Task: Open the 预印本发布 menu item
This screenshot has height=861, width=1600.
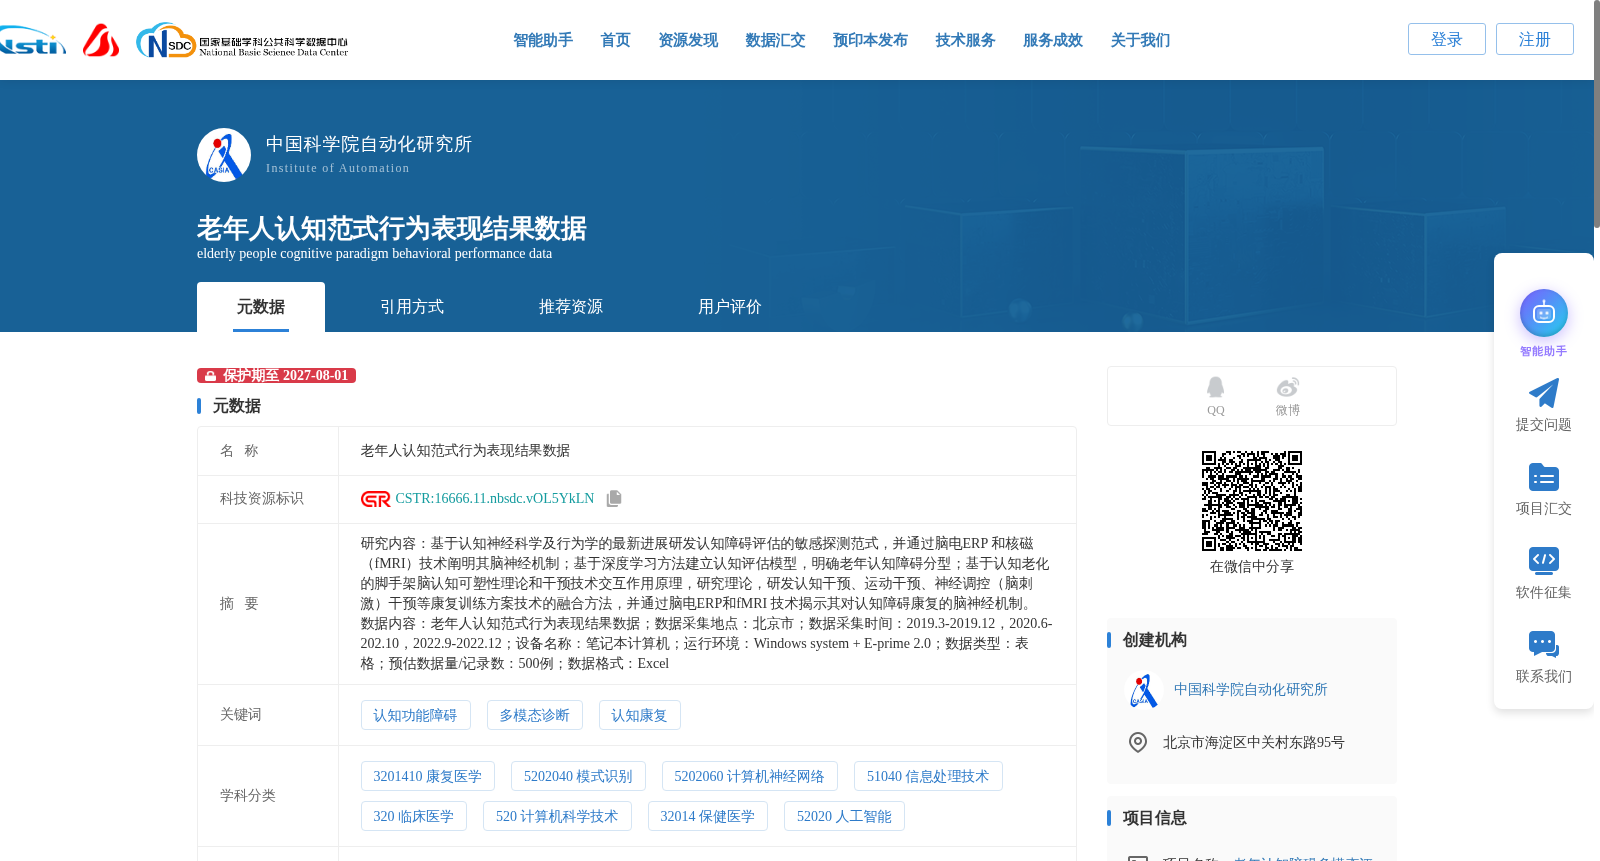Action: click(870, 40)
